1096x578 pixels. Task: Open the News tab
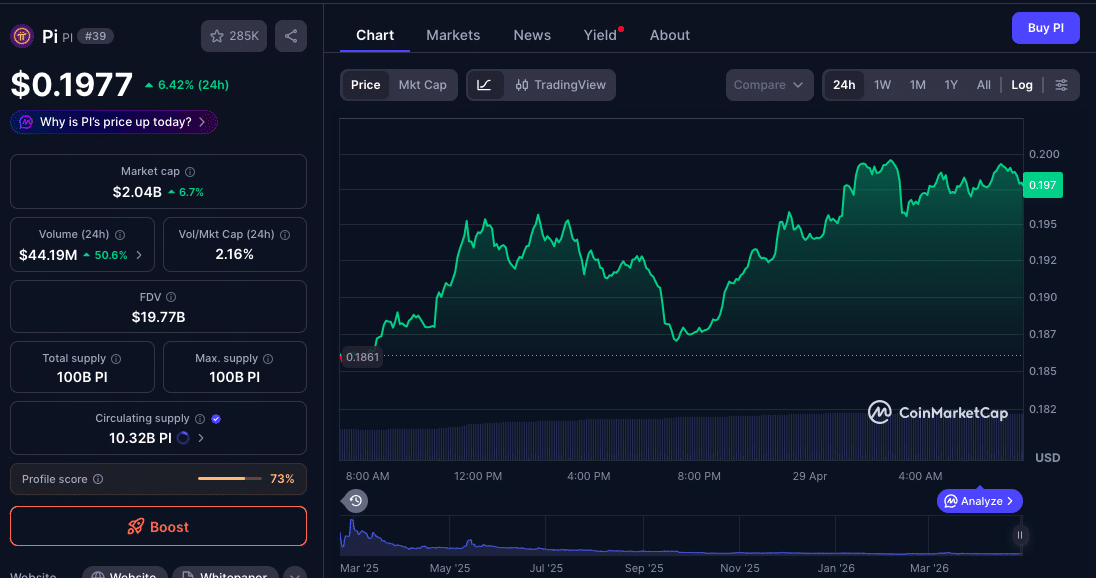(532, 35)
